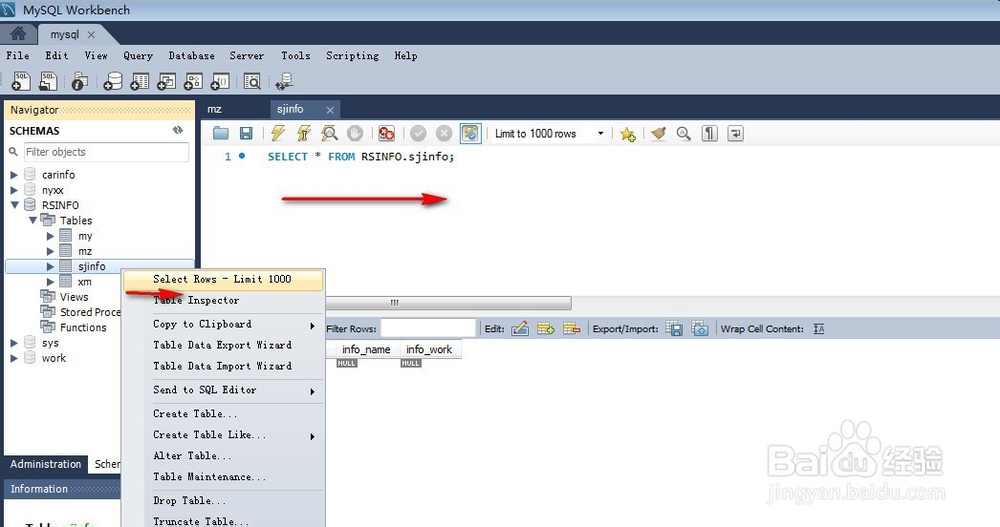The height and width of the screenshot is (527, 1000).
Task: Import records from file icon
Action: click(700, 329)
